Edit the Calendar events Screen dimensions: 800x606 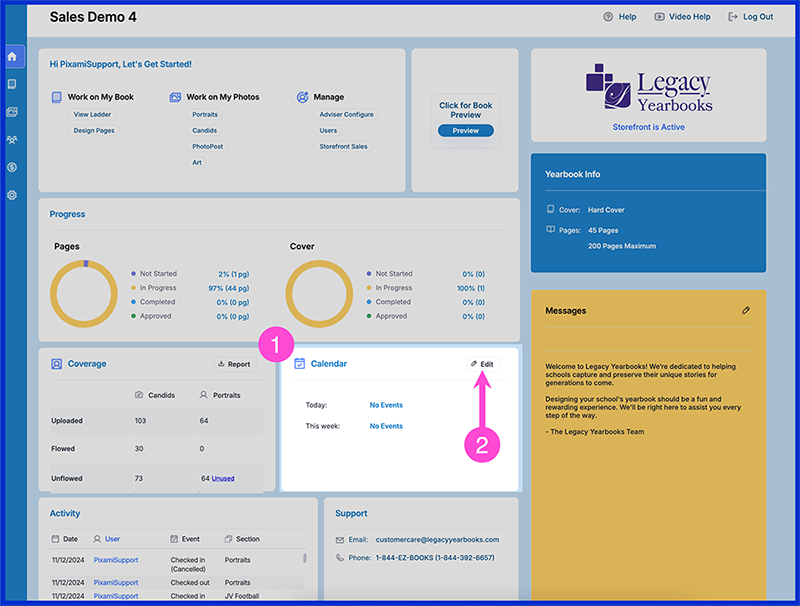pyautogui.click(x=483, y=364)
